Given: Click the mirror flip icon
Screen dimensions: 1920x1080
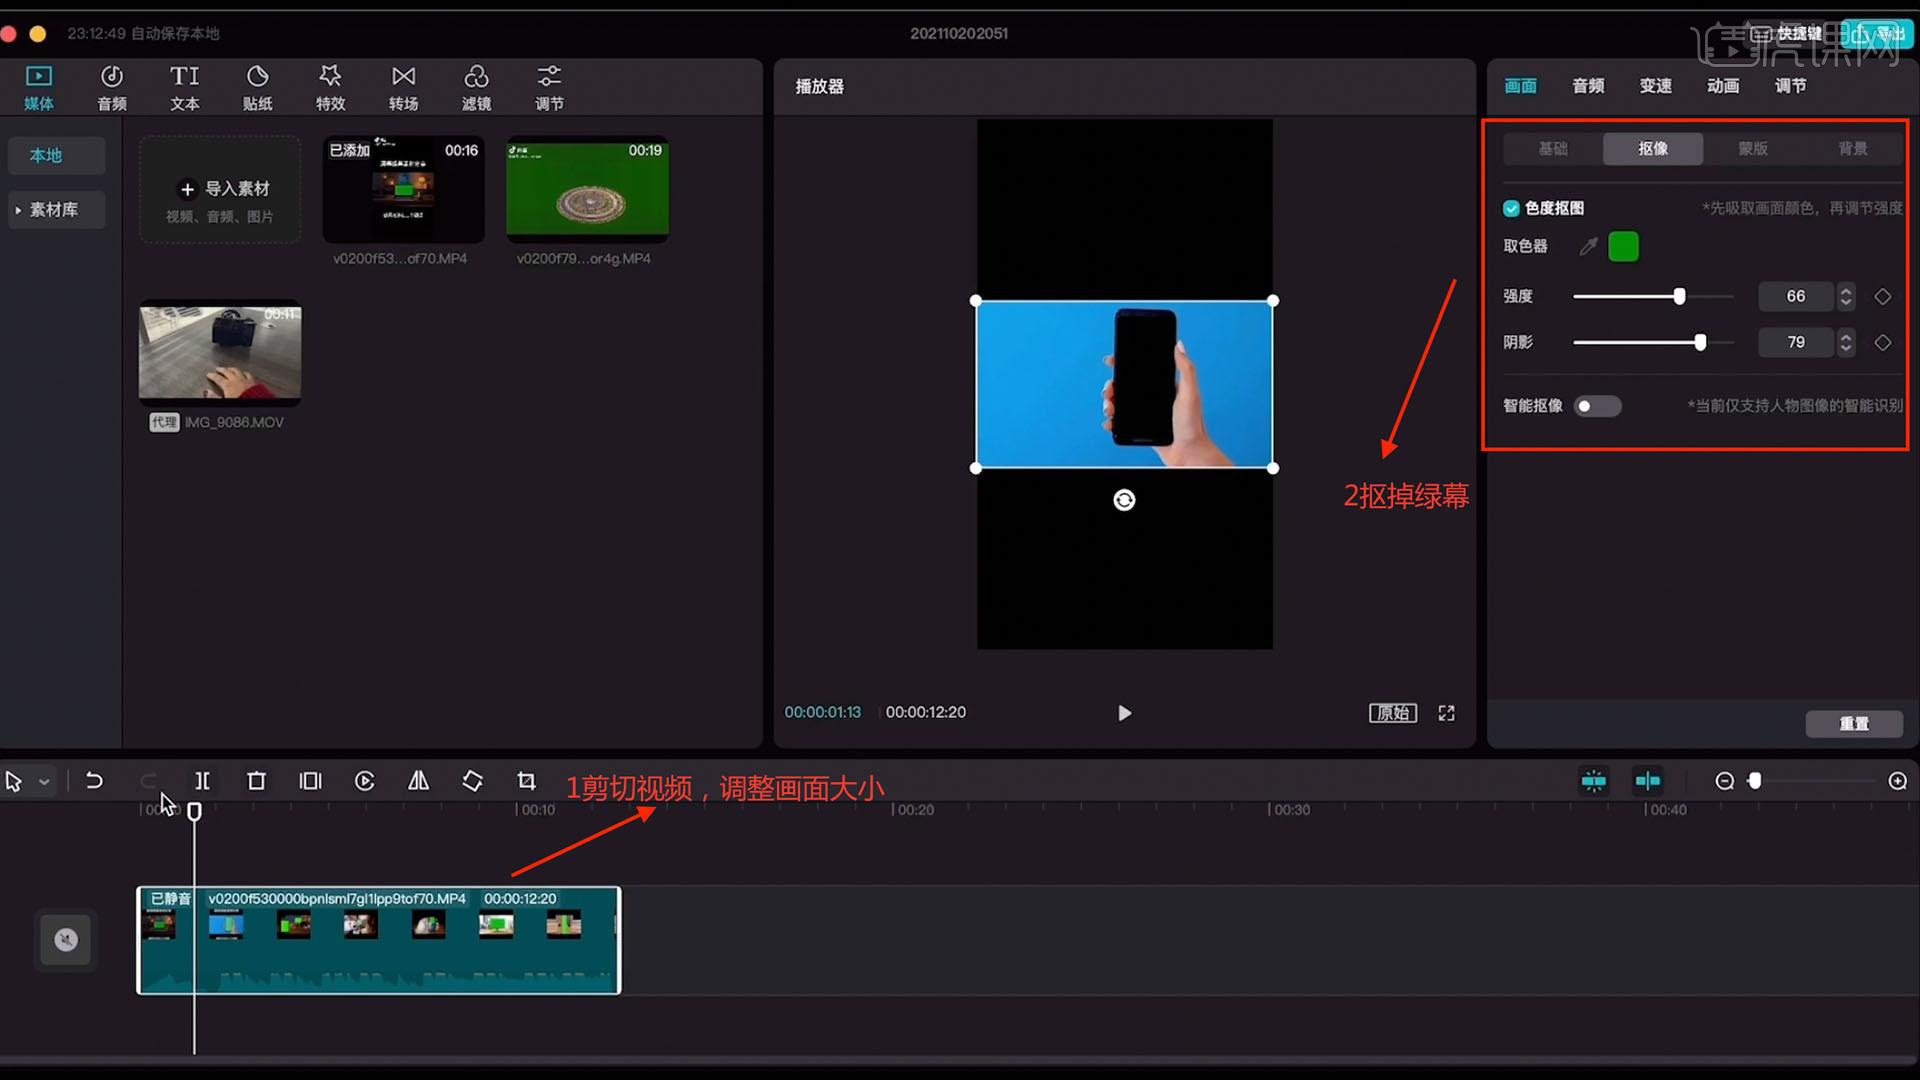Looking at the screenshot, I should [x=419, y=781].
